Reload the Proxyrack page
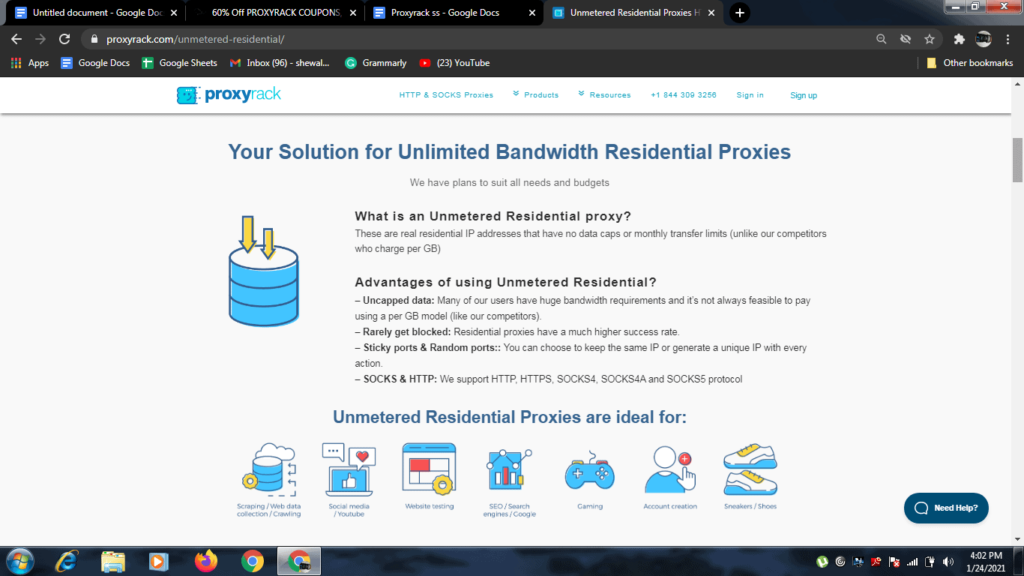The height and width of the screenshot is (576, 1024). pyautogui.click(x=64, y=39)
